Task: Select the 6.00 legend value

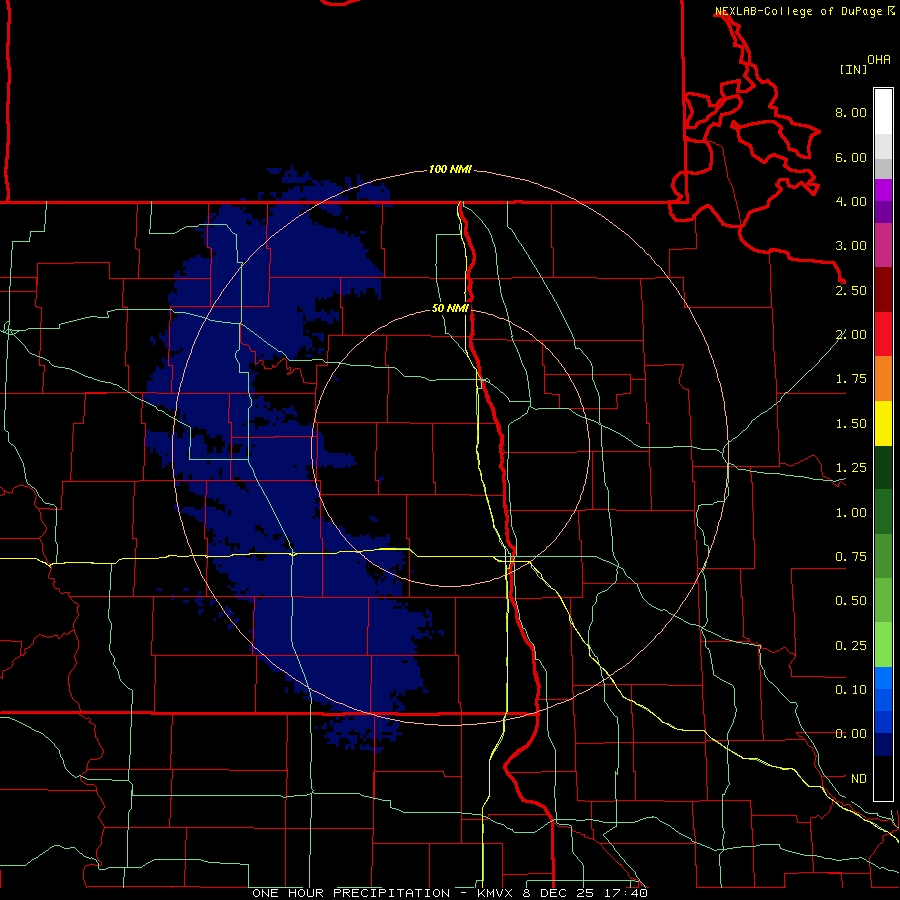Action: (851, 157)
